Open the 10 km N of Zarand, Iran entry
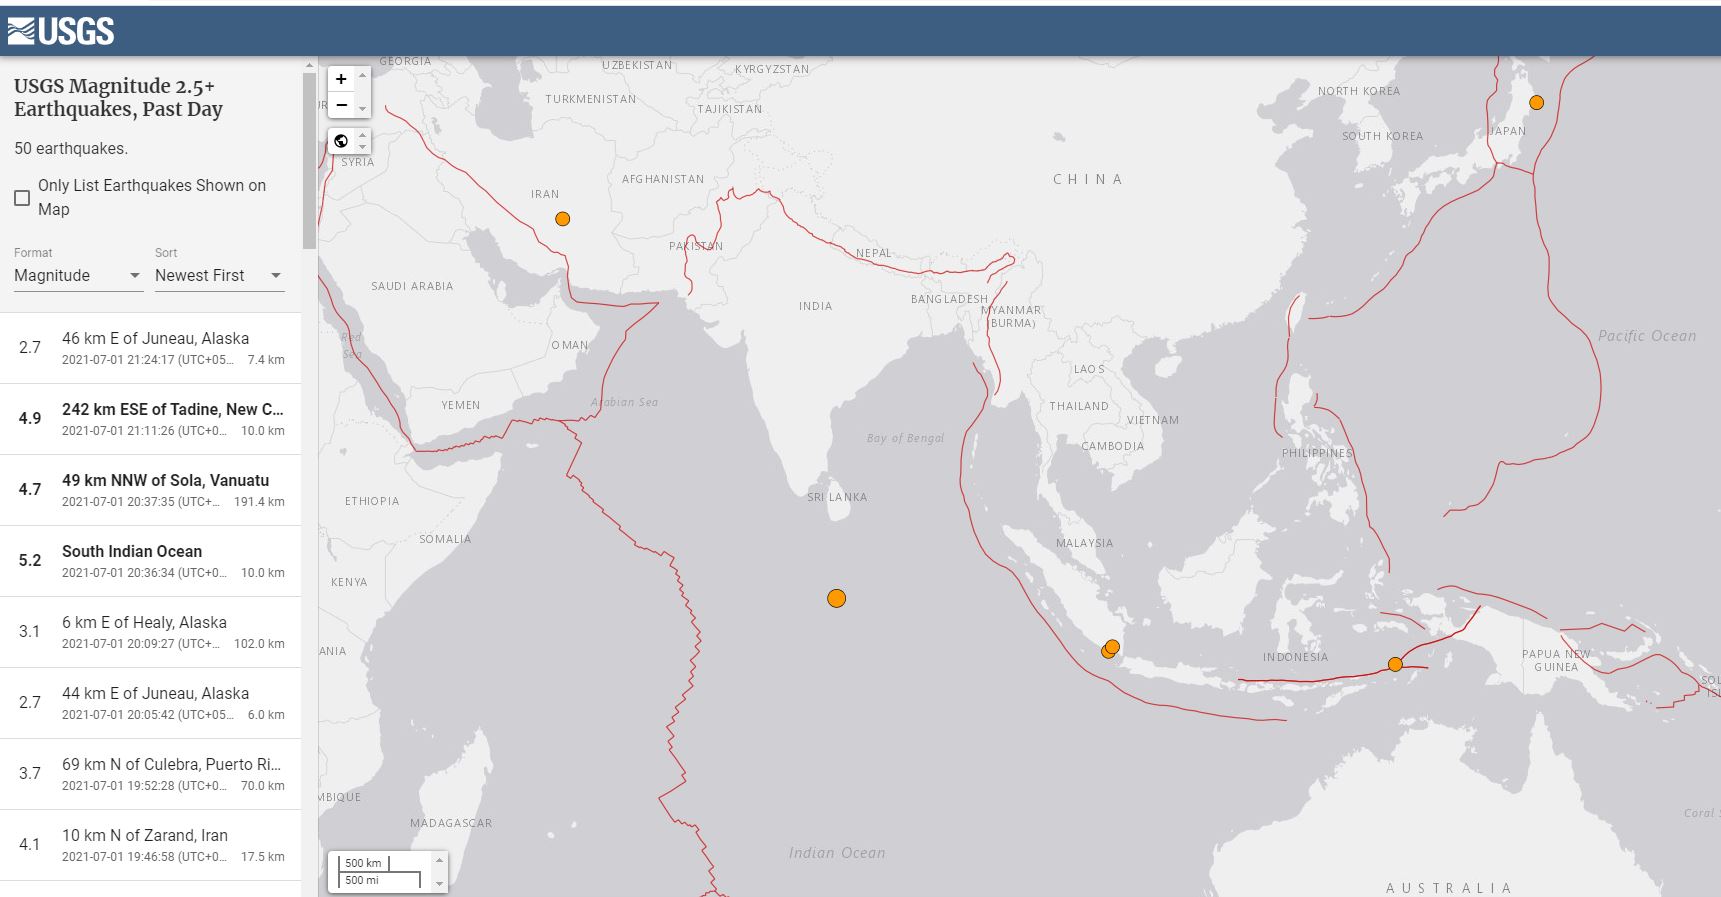This screenshot has height=897, width=1721. tap(150, 845)
